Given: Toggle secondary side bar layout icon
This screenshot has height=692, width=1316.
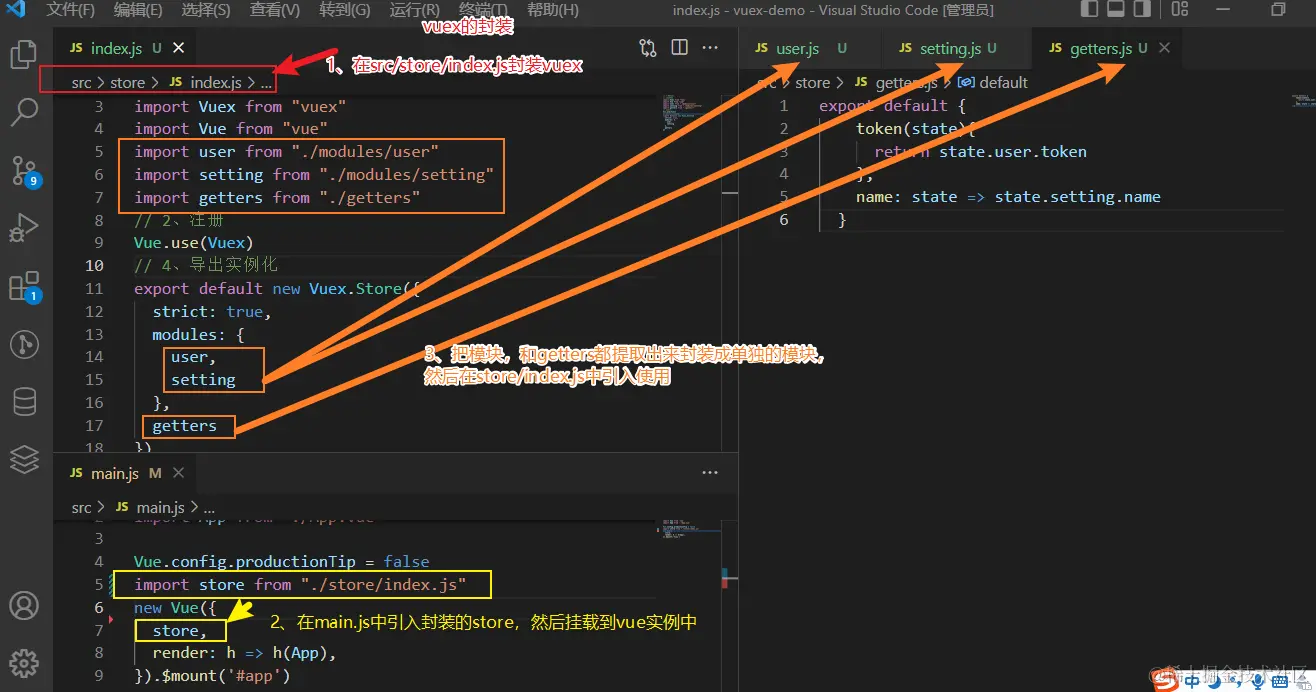Looking at the screenshot, I should (x=1144, y=10).
